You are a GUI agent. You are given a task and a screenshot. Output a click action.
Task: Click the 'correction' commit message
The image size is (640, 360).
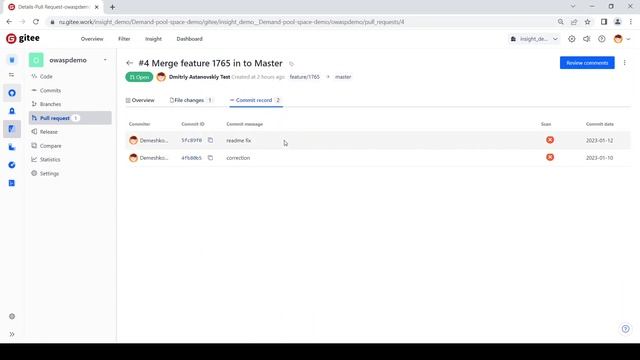tap(238, 158)
